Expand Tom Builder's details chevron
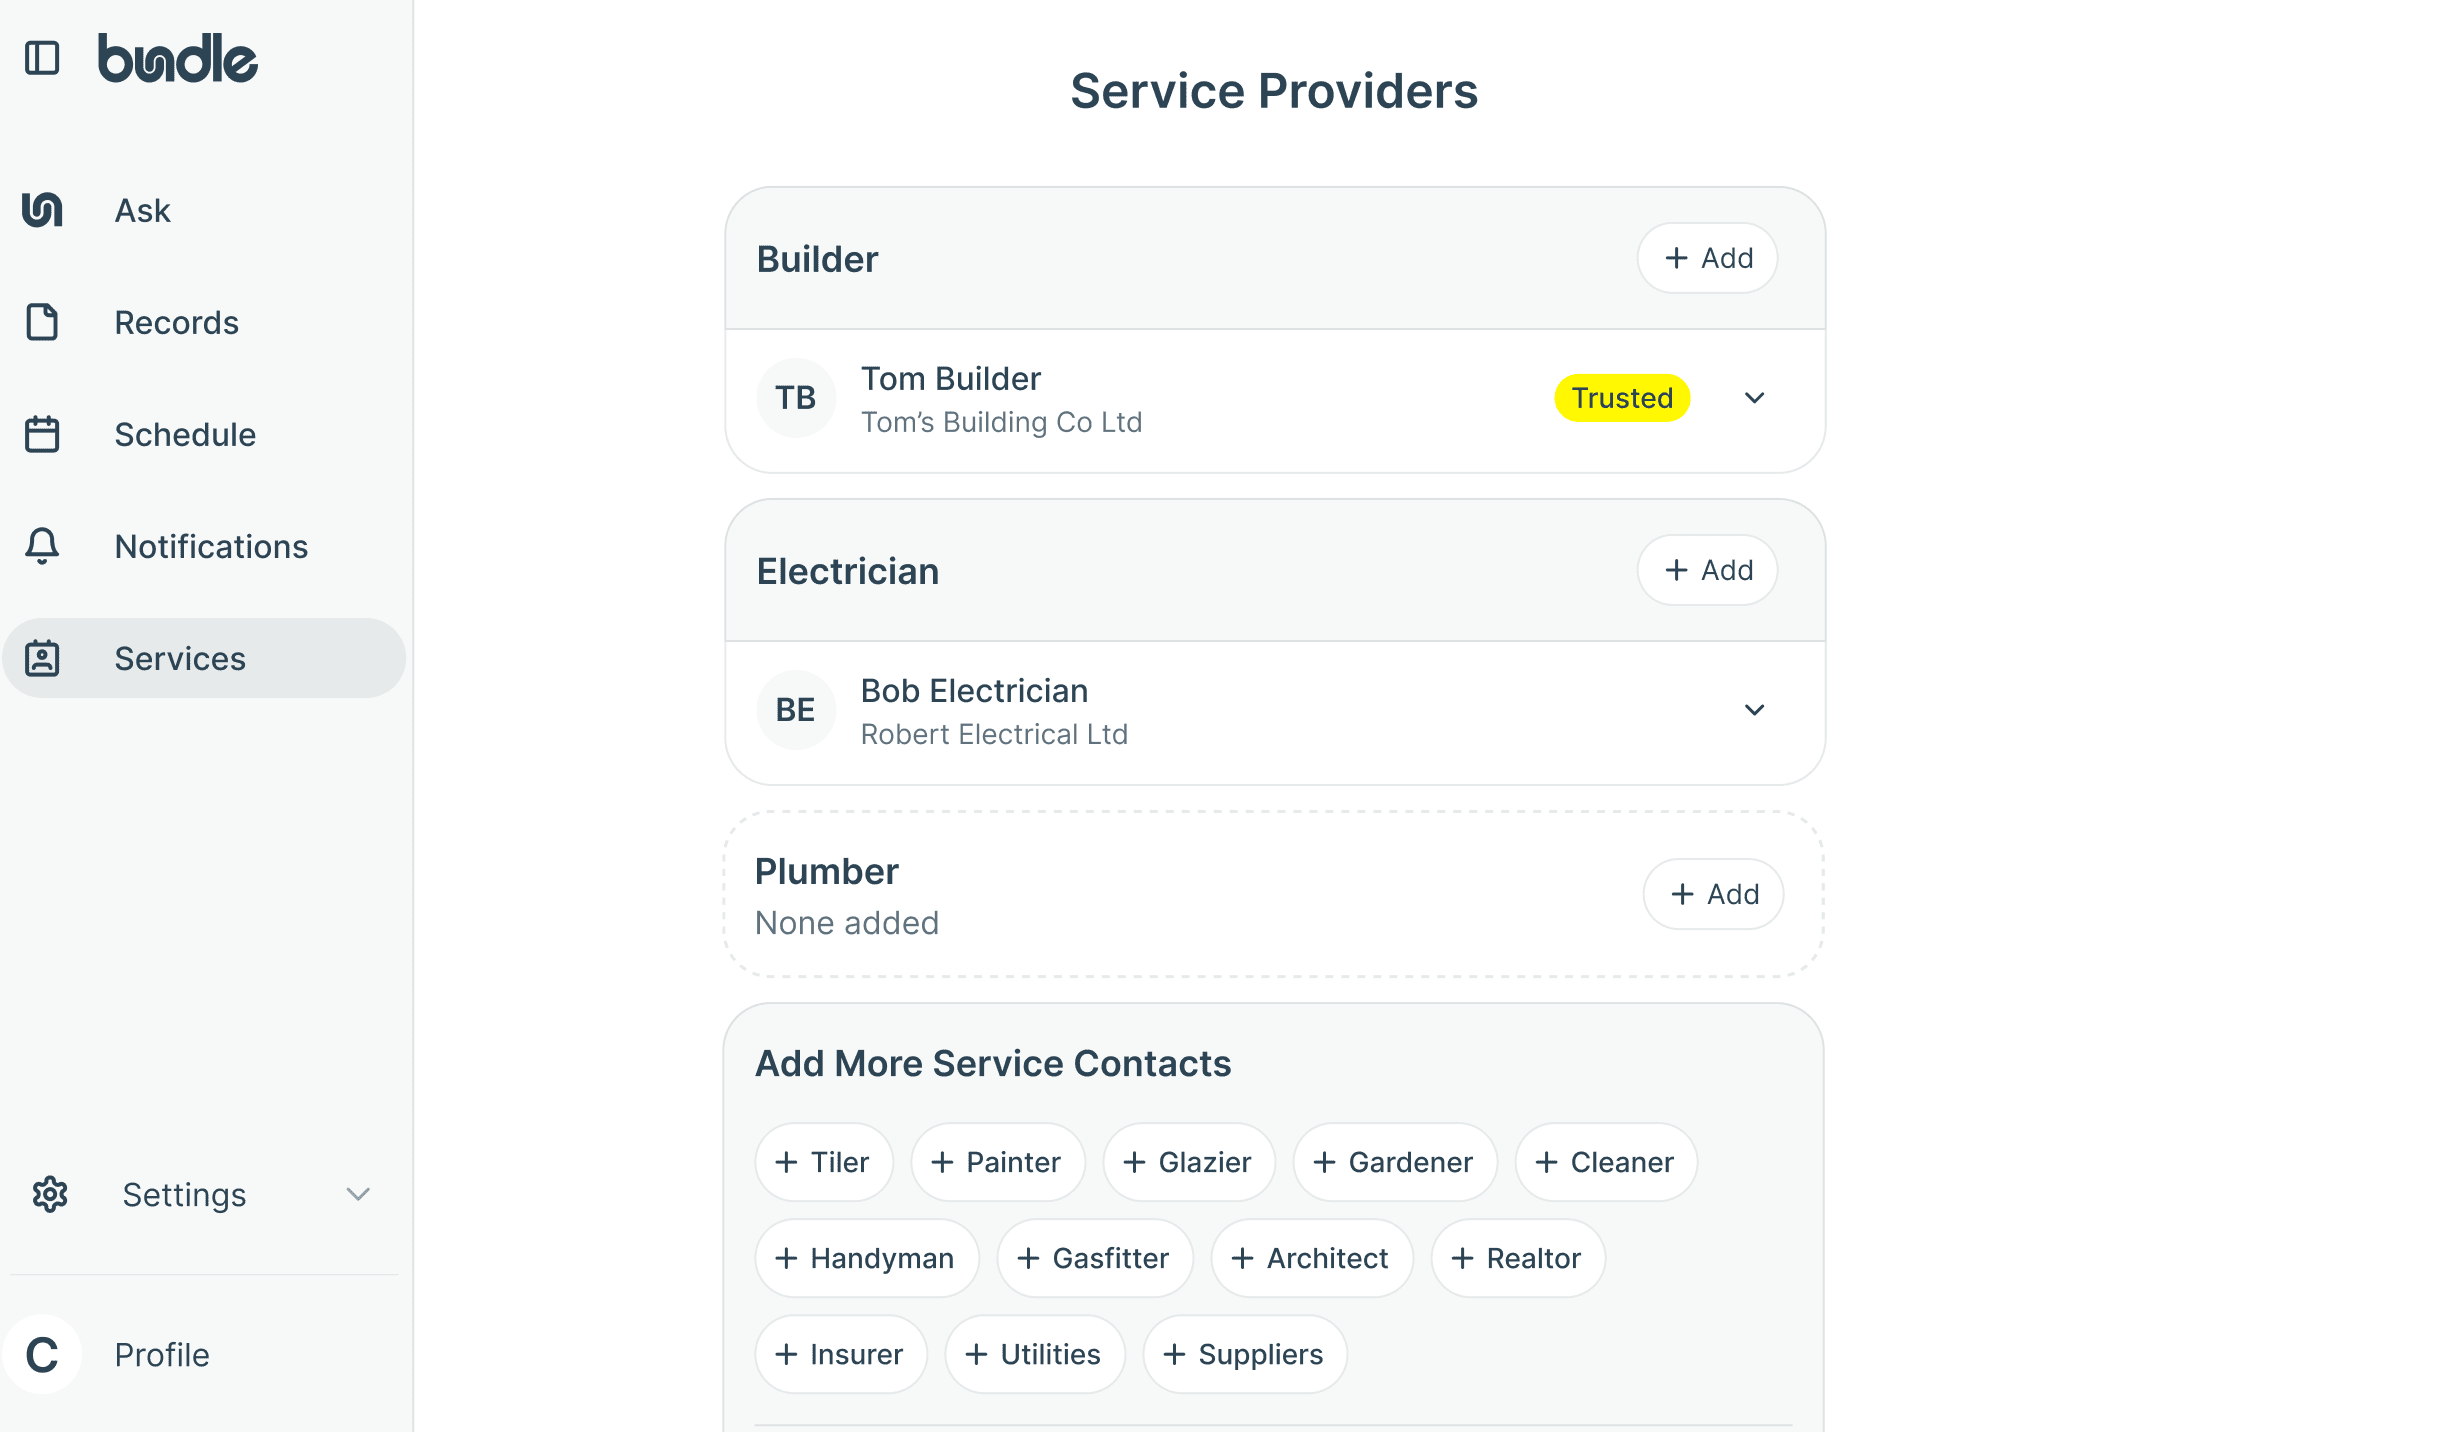The width and height of the screenshot is (2452, 1432). click(1753, 398)
